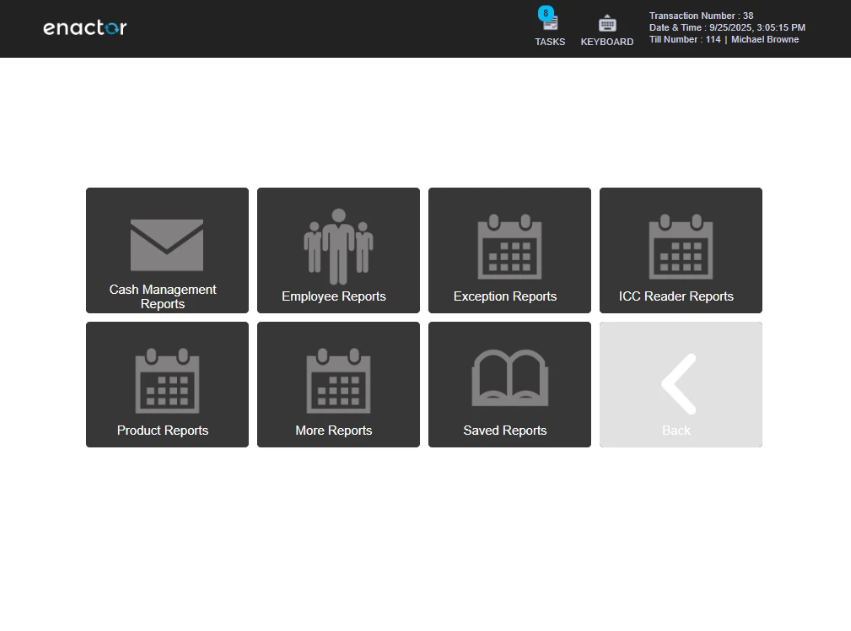Click the blue notification badge above TASKS
Screen dimensions: 851x631
click(544, 12)
